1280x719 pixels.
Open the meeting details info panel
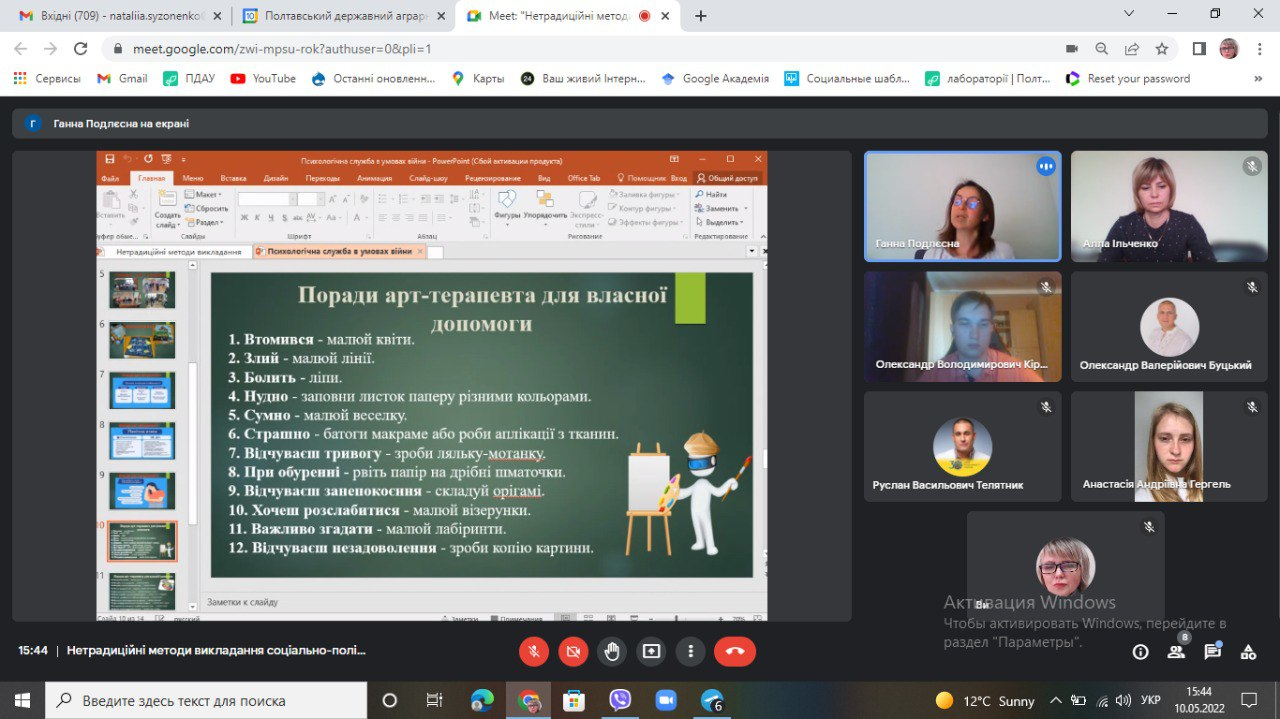click(x=1140, y=652)
